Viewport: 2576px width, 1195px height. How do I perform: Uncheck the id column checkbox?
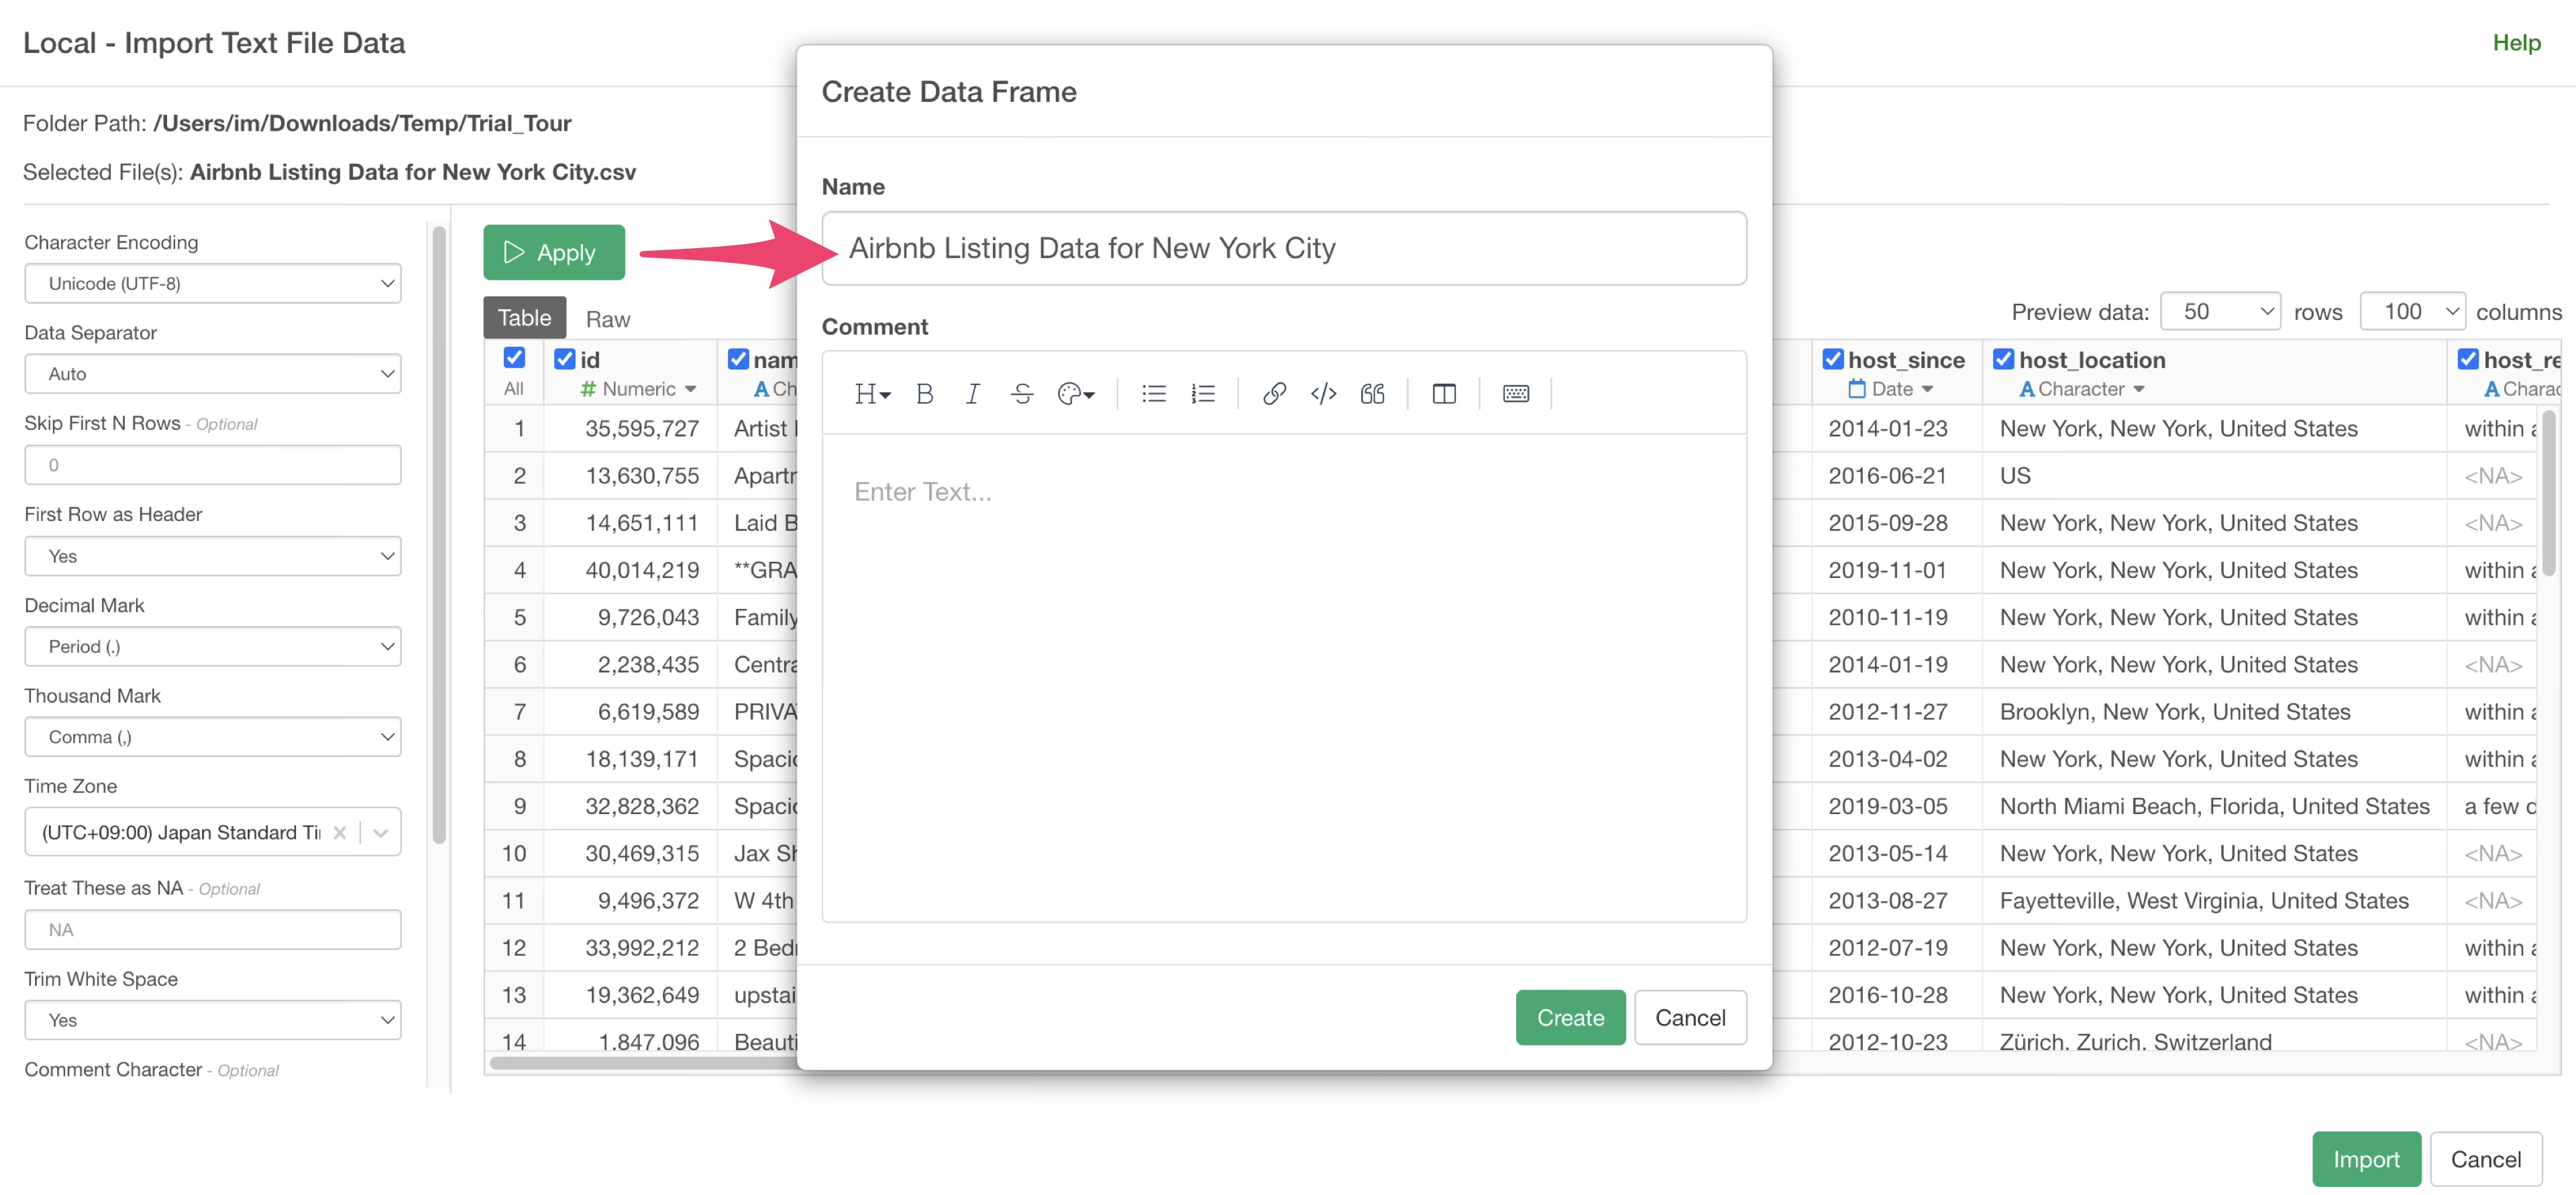tap(564, 359)
